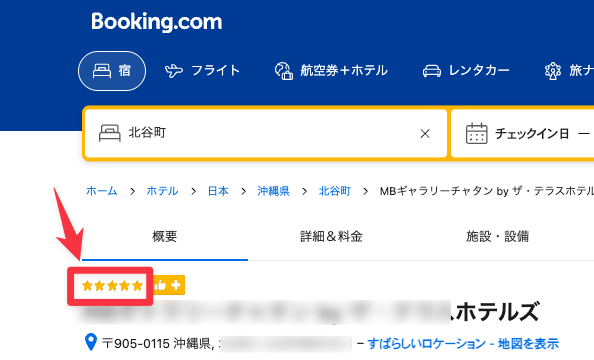Switch to the 概要 tab
The image size is (594, 360).
165,236
